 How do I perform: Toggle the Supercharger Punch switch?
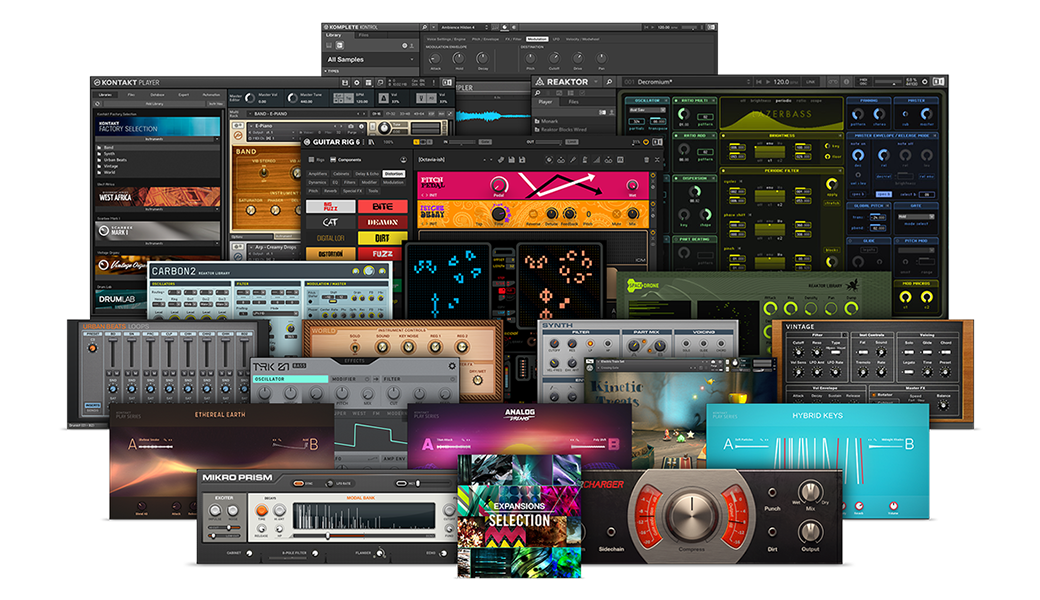(x=772, y=493)
